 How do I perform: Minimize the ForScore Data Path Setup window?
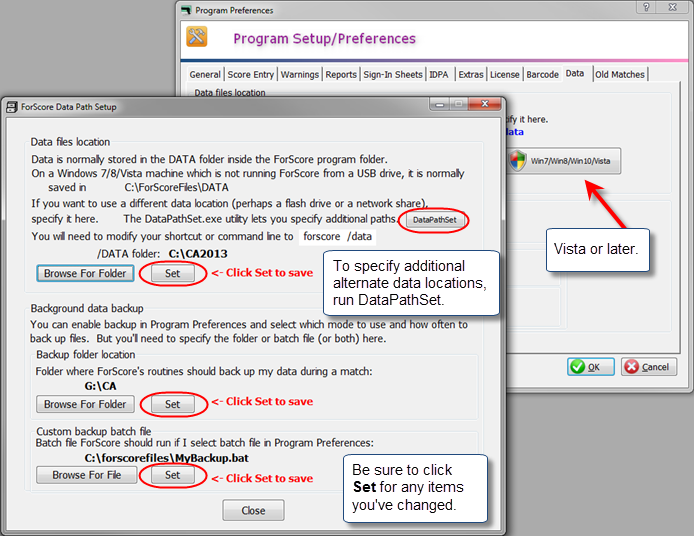point(440,104)
